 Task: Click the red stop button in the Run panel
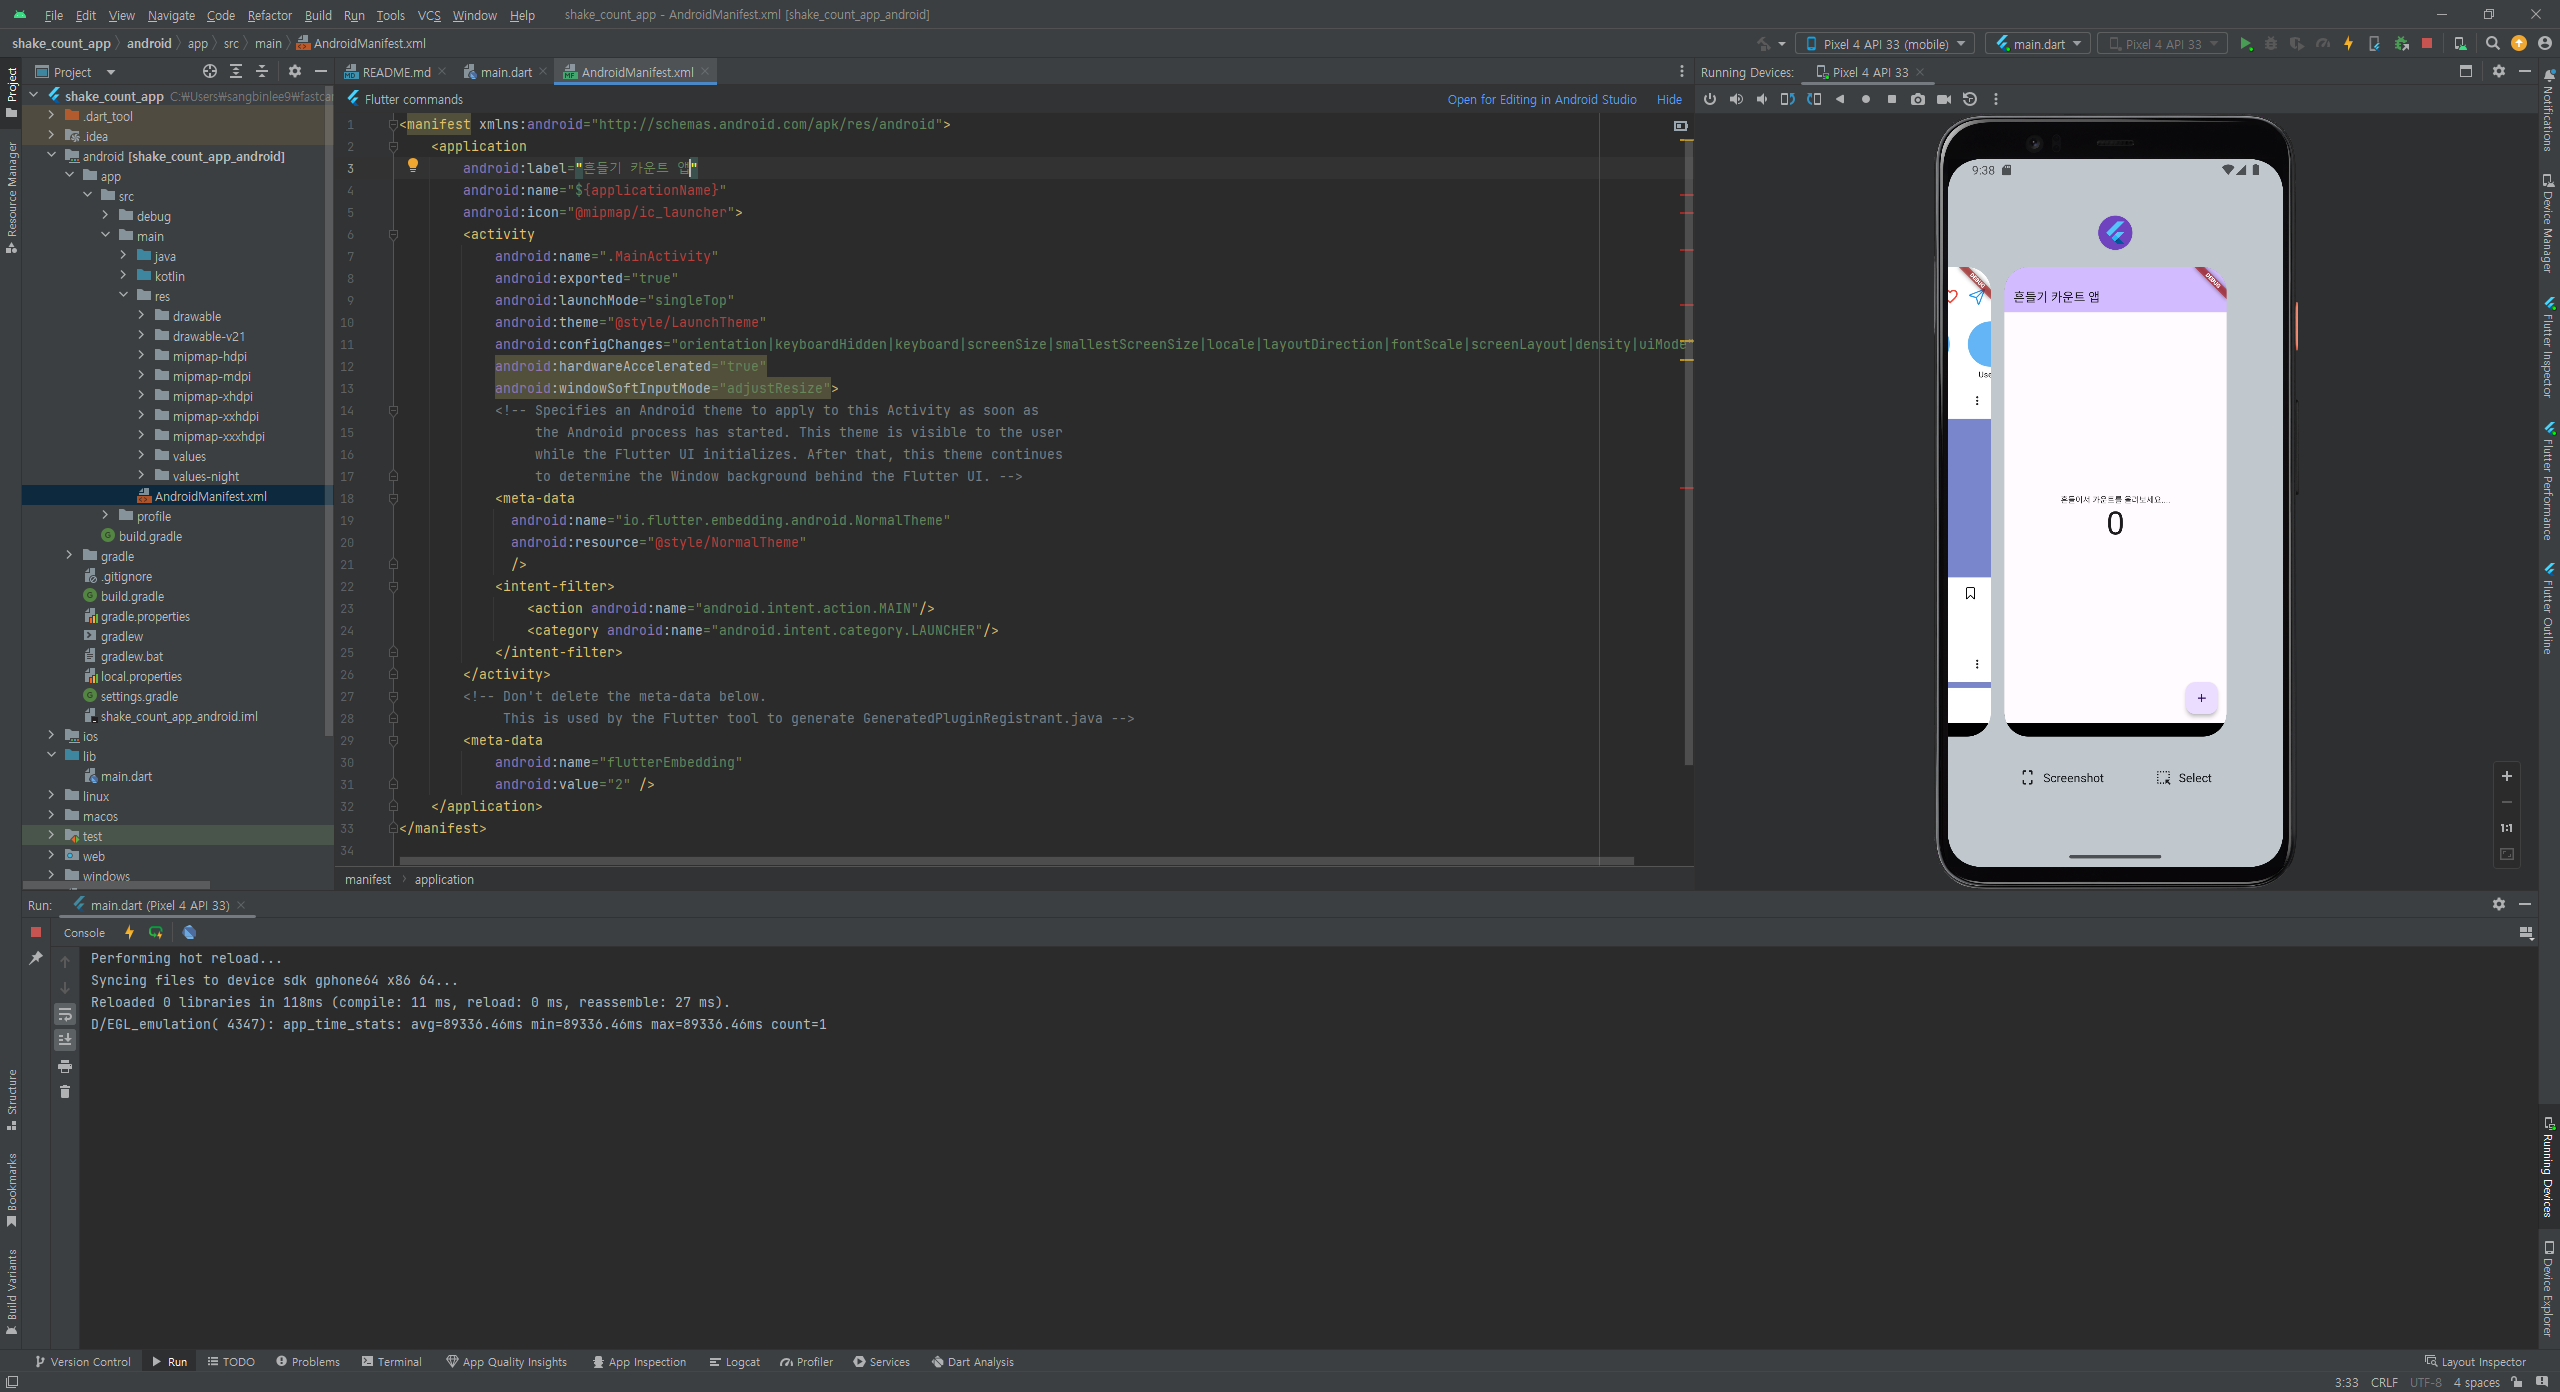tap(36, 932)
